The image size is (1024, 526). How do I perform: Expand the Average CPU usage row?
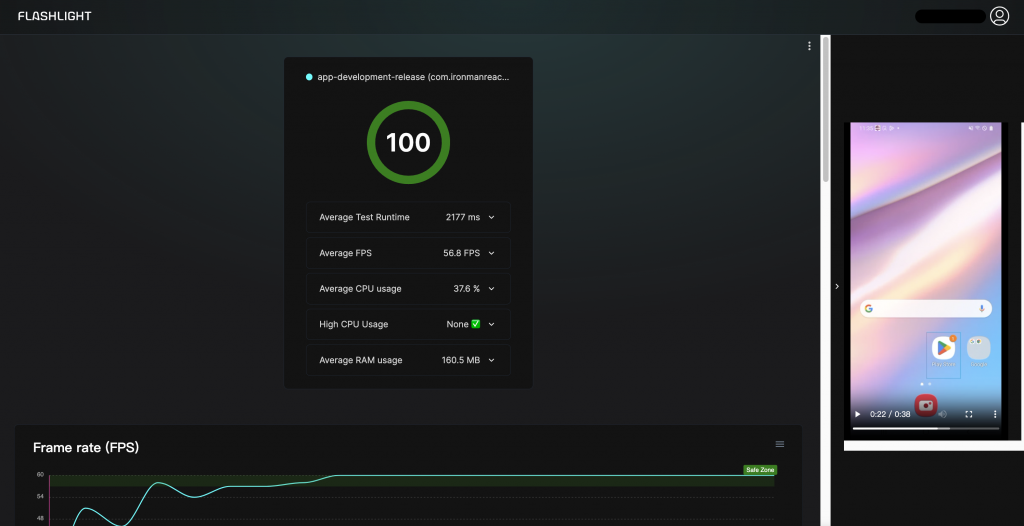(x=408, y=289)
